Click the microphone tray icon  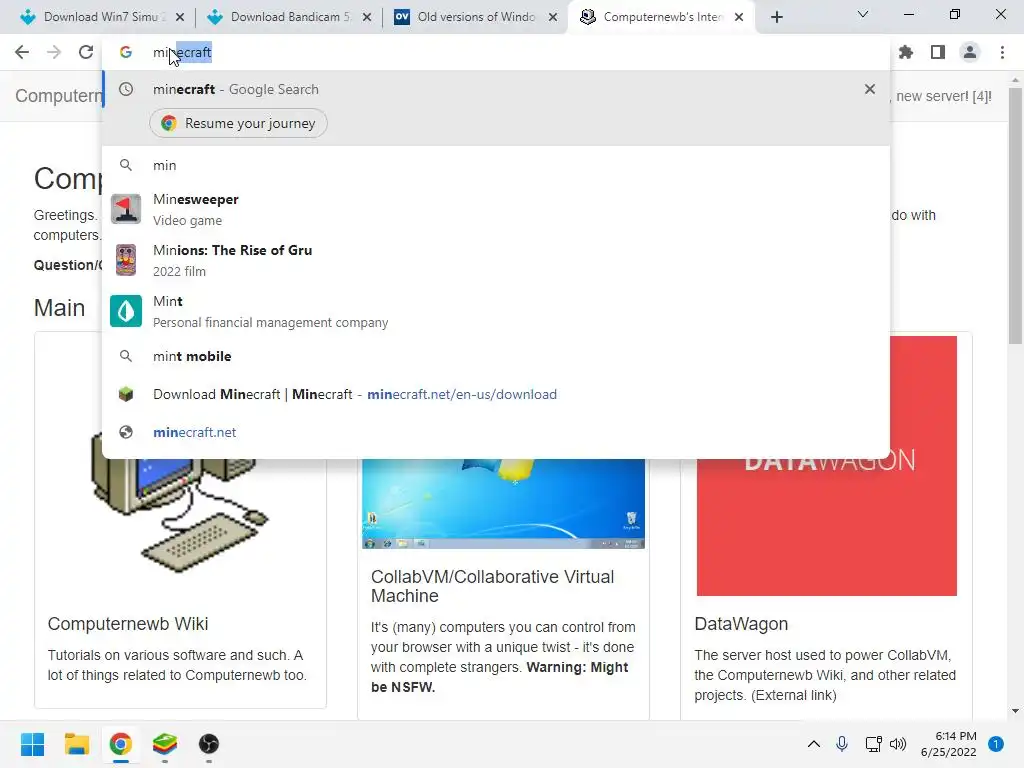coord(842,744)
